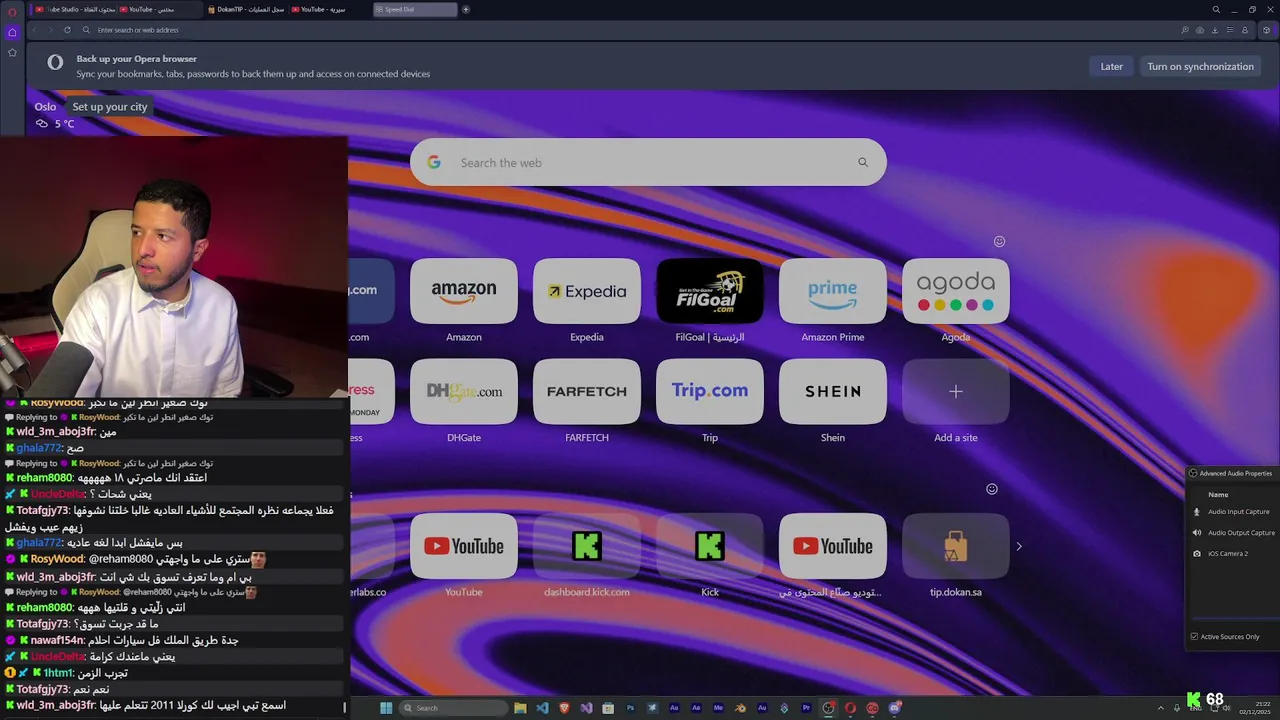Click the Search the web field
The width and height of the screenshot is (1280, 720).
click(648, 162)
